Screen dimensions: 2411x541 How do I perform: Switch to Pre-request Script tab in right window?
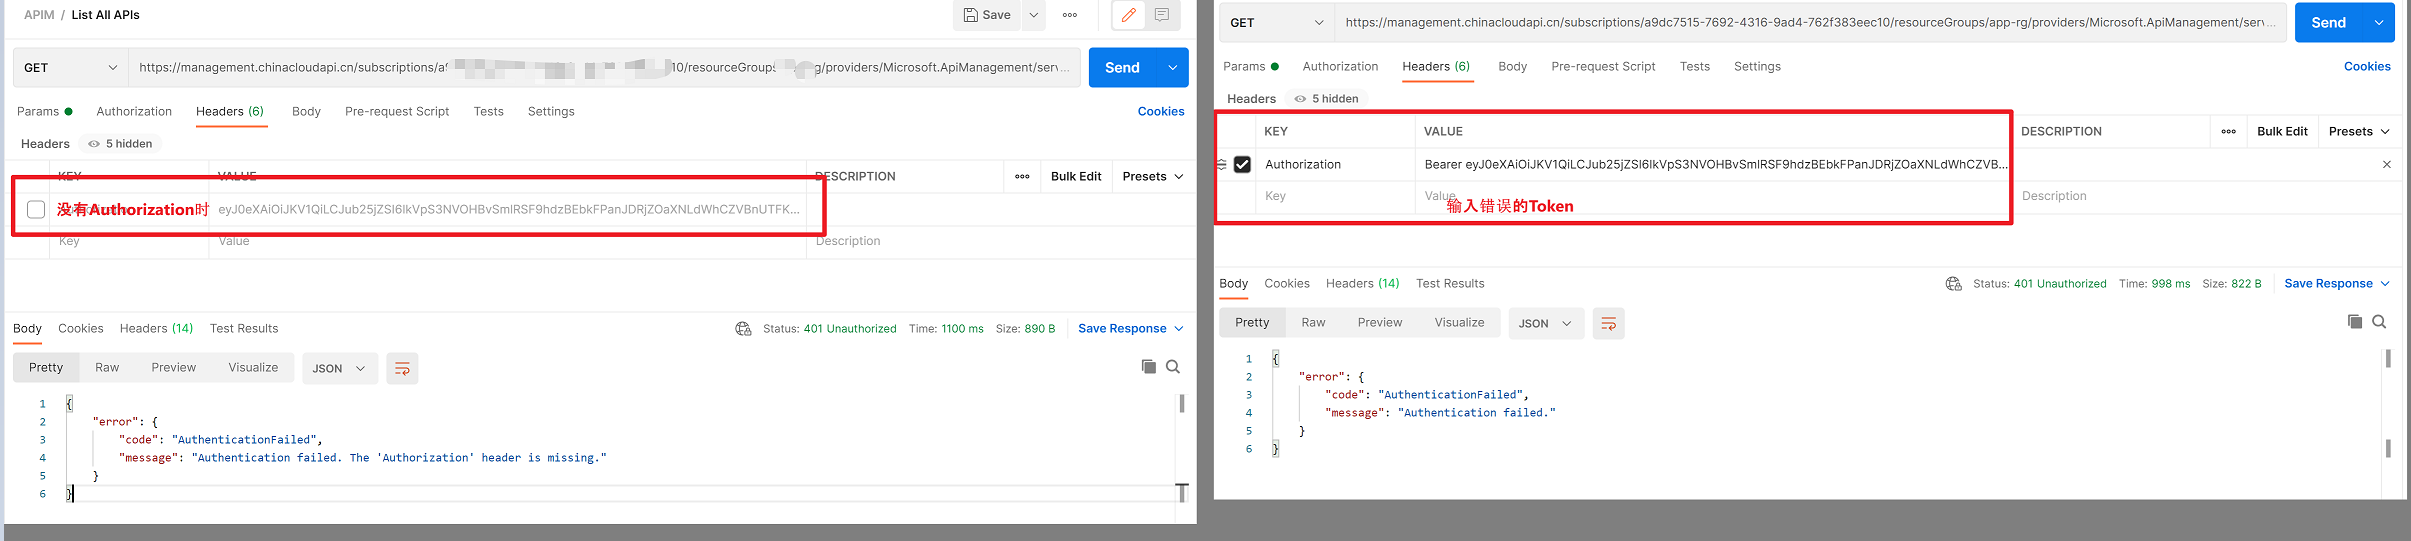pos(1603,67)
